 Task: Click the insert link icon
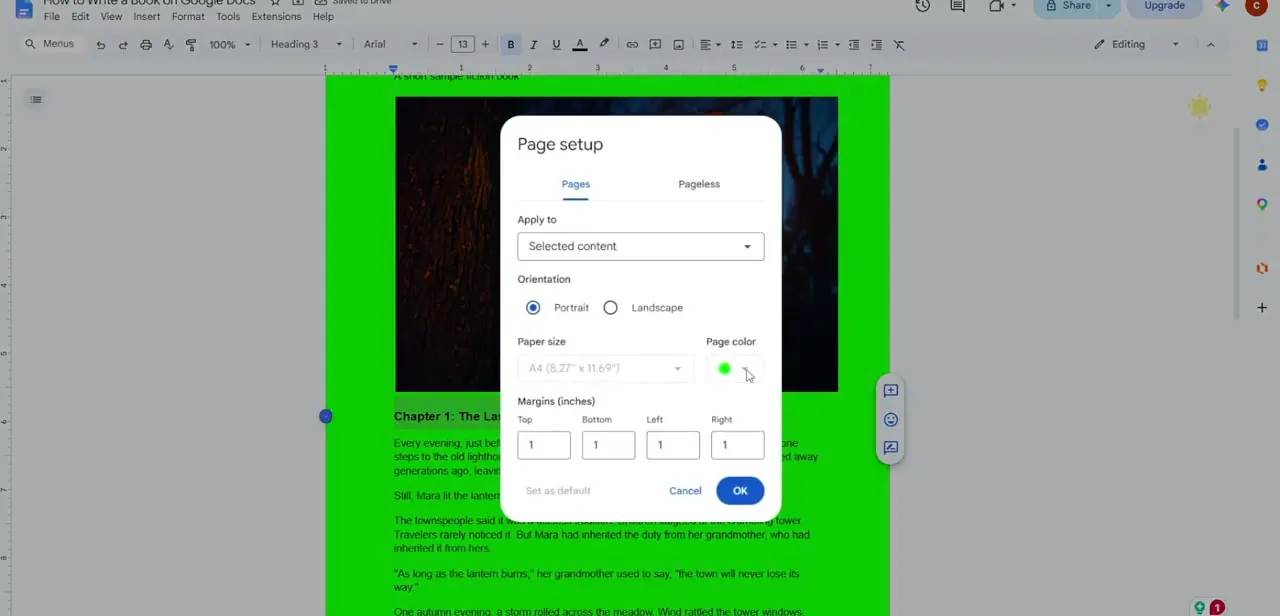tap(632, 44)
